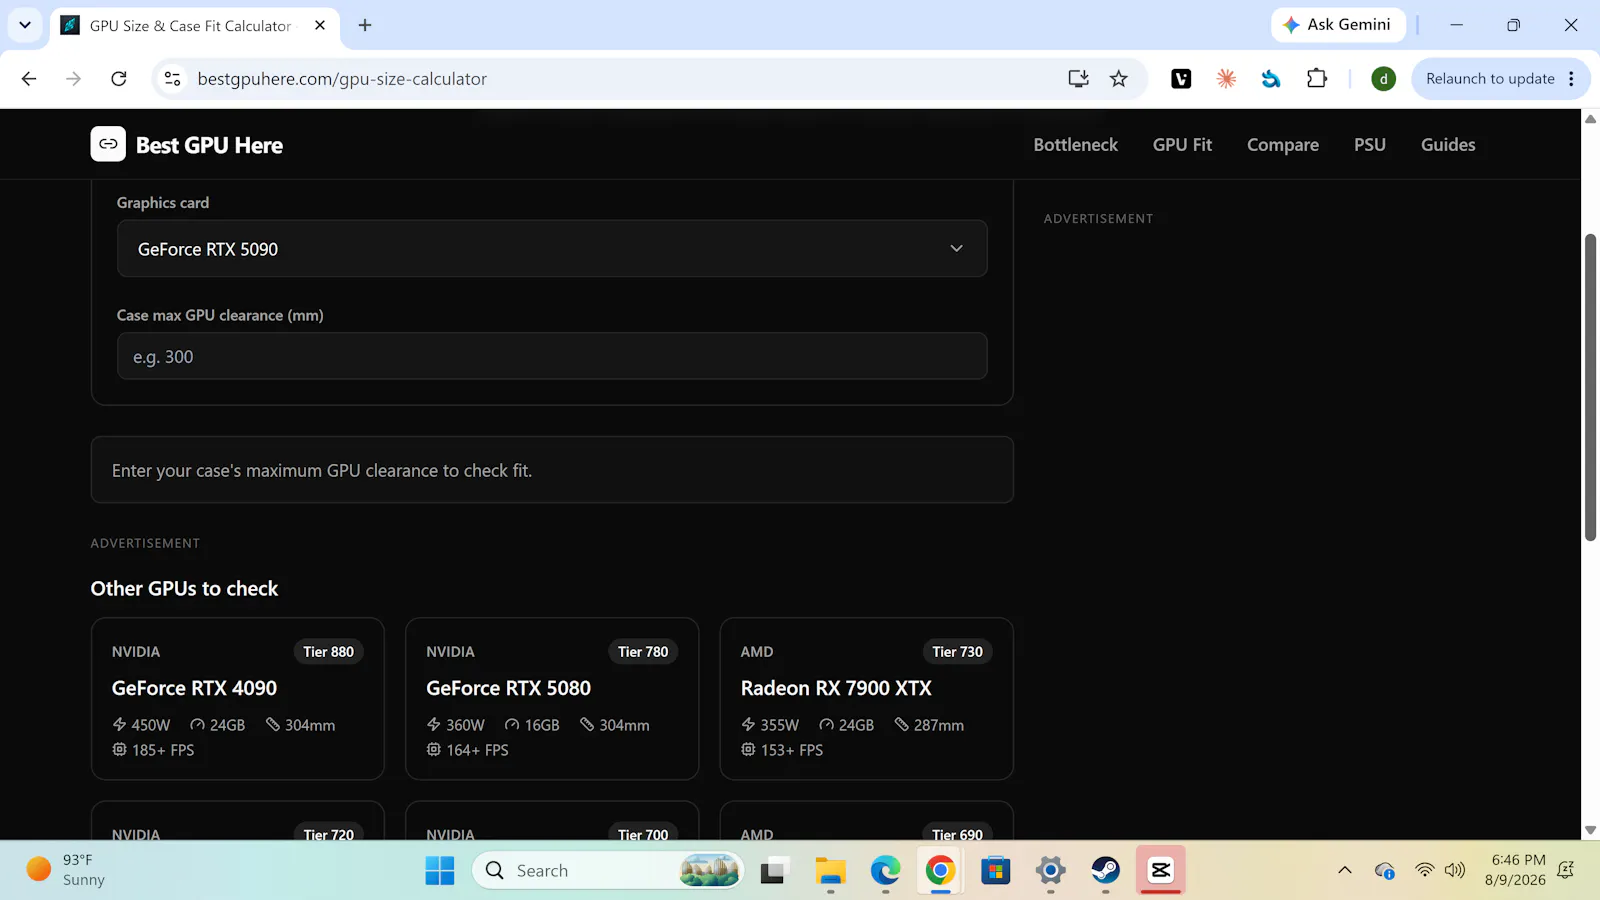Click the 185+ FPS value
Viewport: 1600px width, 900px height.
tap(153, 750)
